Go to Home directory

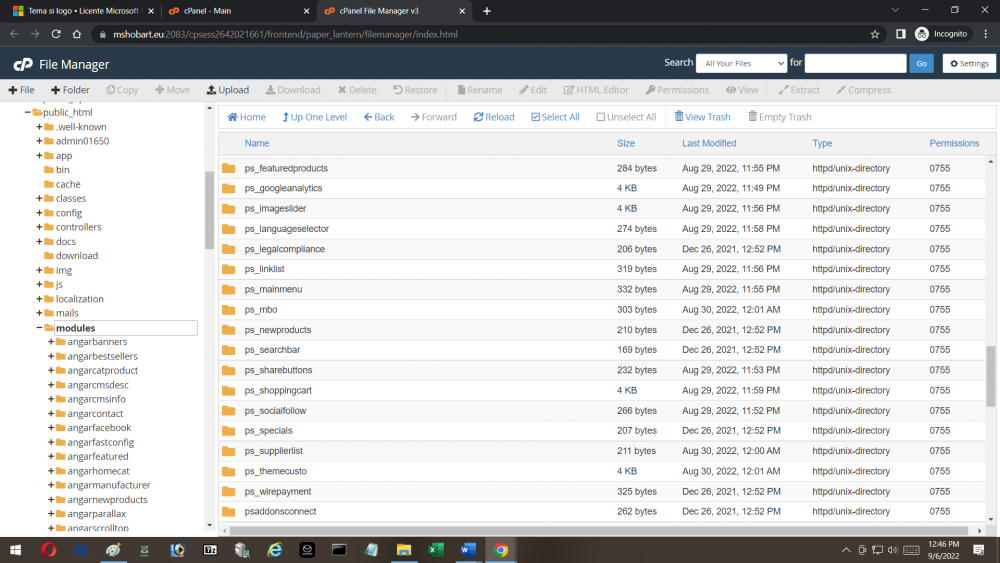(246, 117)
